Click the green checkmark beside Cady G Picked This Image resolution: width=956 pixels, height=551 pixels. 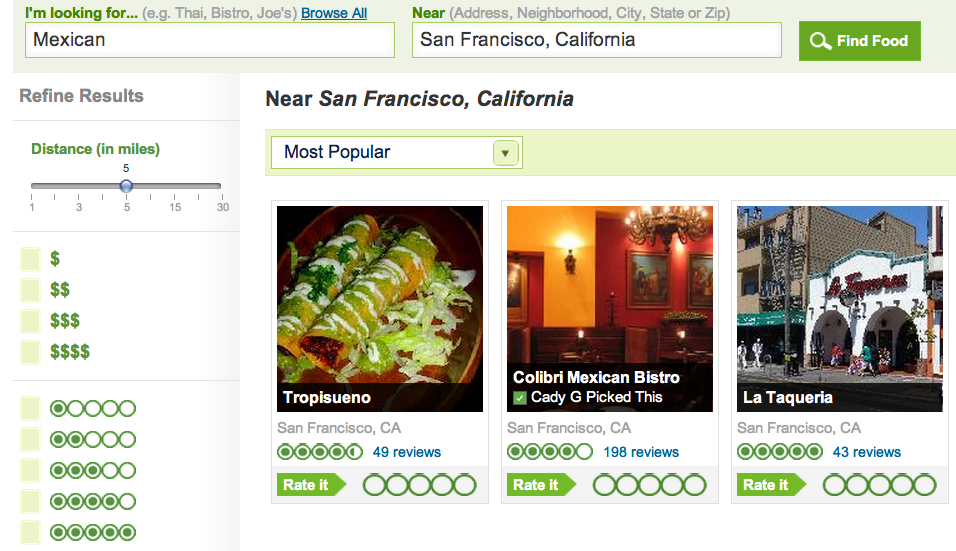(520, 397)
